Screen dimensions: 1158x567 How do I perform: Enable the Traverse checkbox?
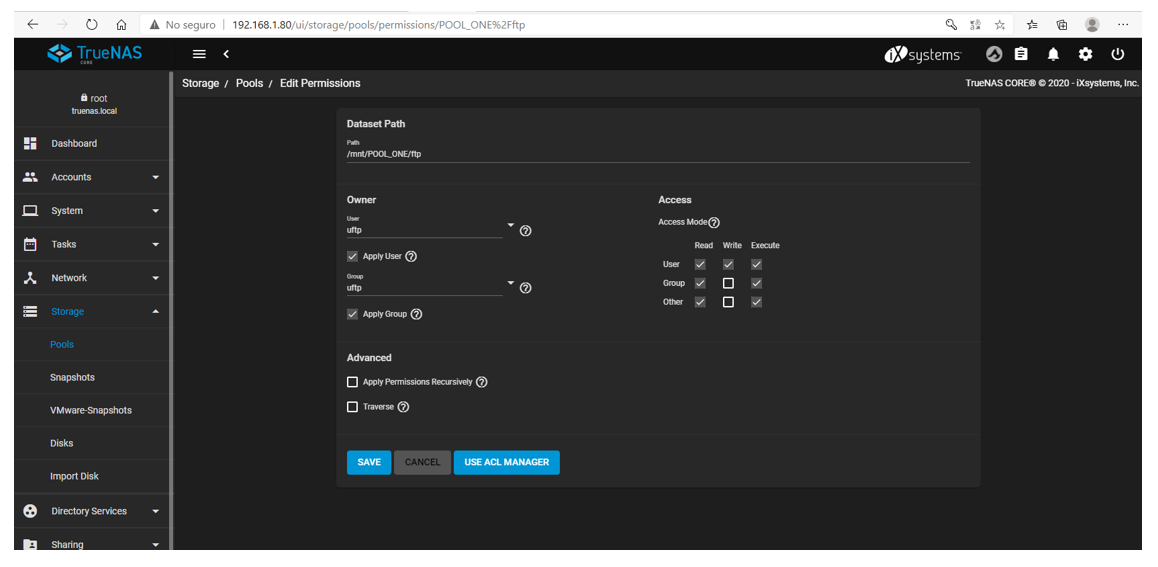(x=352, y=407)
